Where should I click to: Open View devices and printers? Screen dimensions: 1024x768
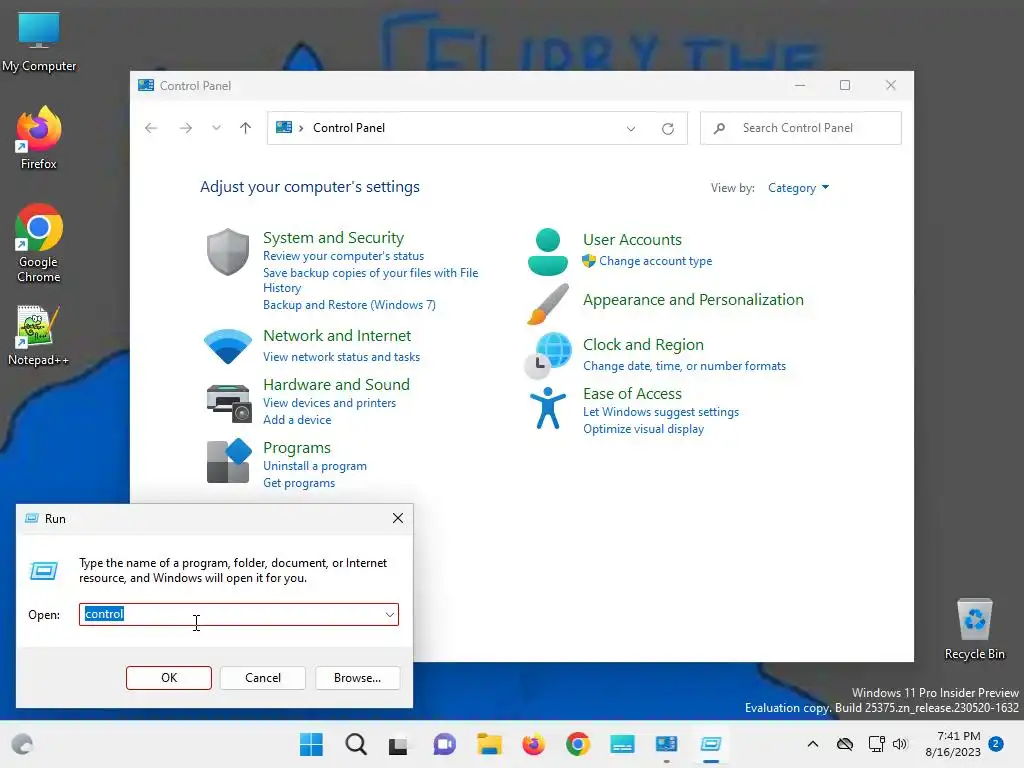(329, 403)
